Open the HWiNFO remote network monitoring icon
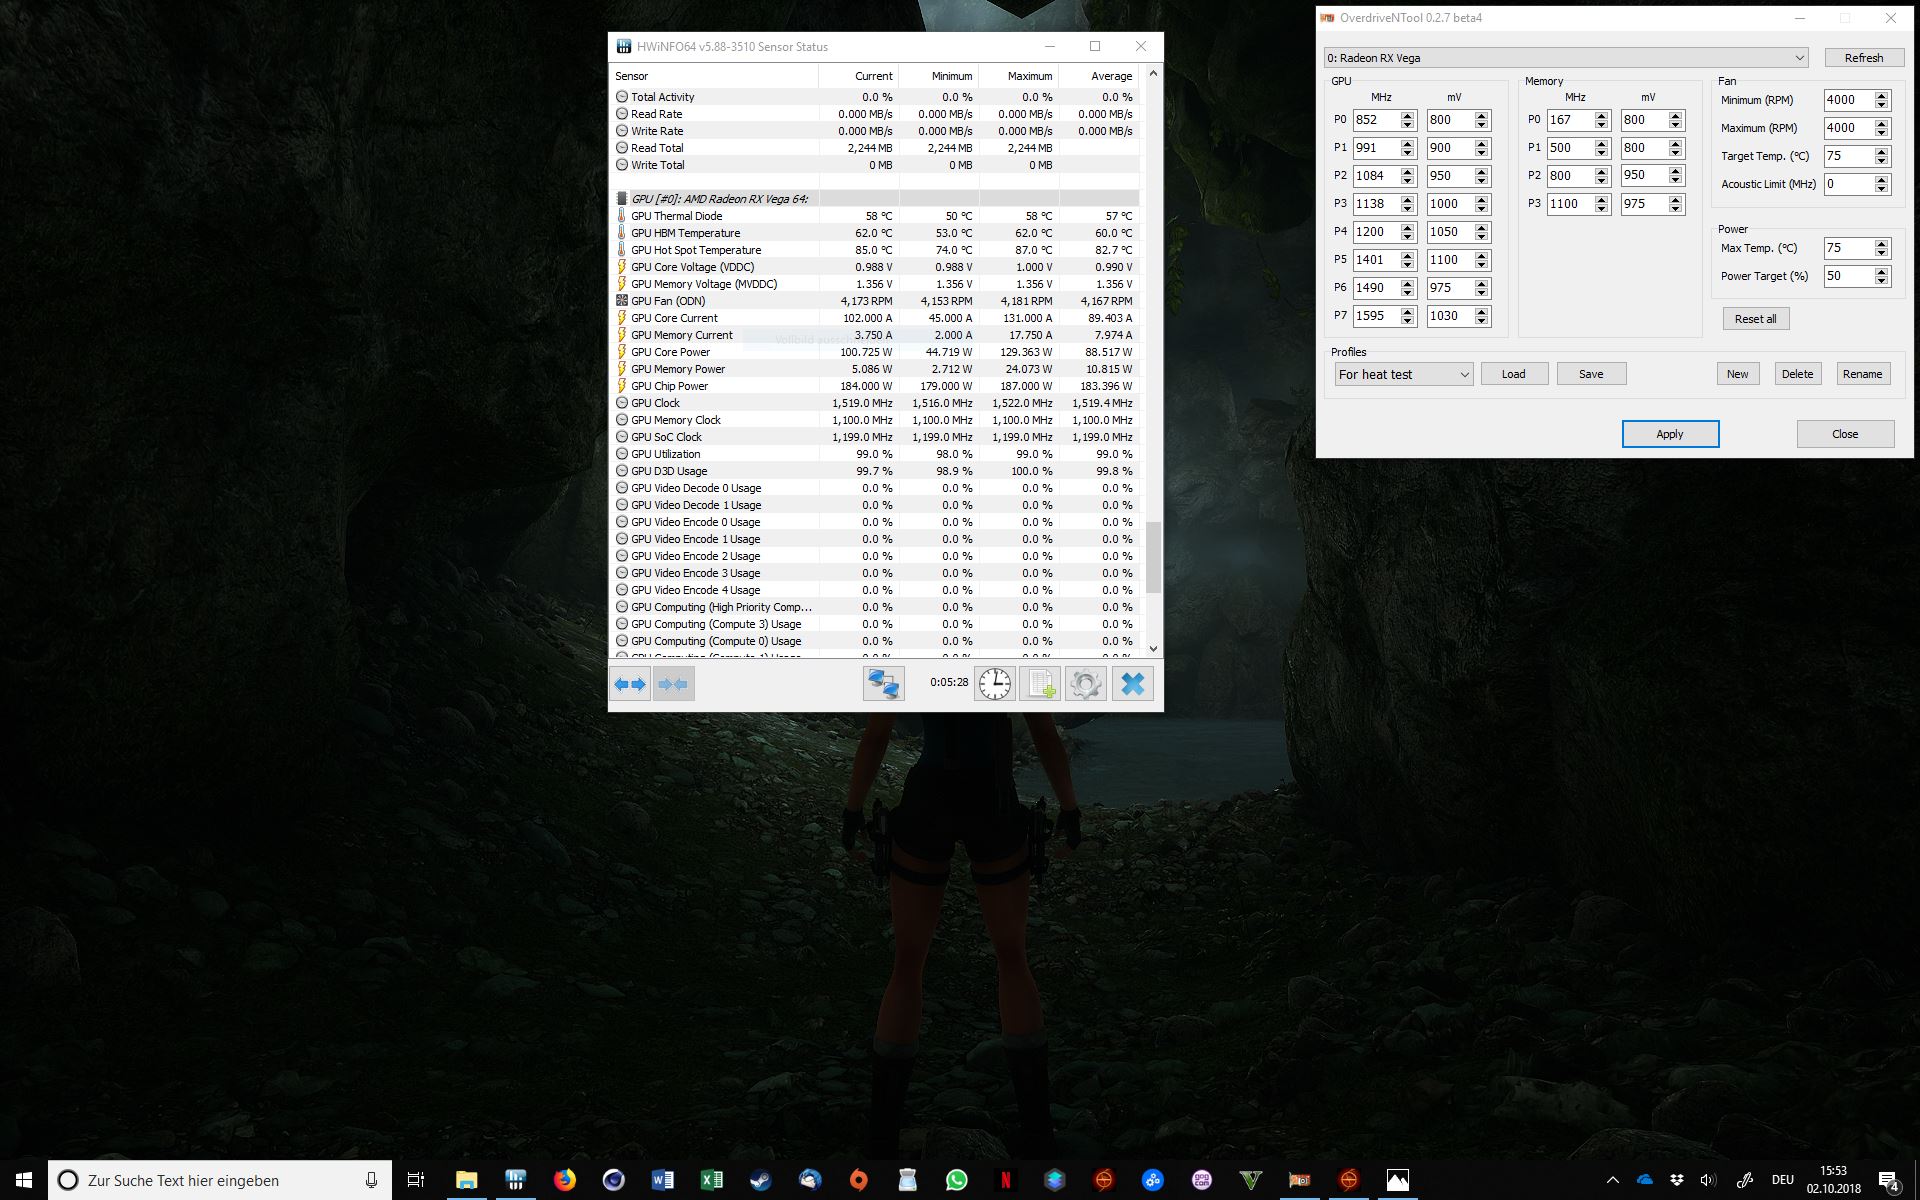Viewport: 1920px width, 1200px height. [x=883, y=684]
